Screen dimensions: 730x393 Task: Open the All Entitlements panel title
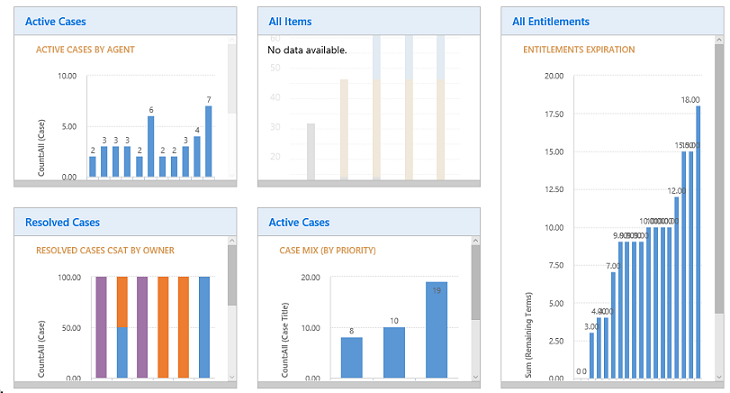point(551,21)
